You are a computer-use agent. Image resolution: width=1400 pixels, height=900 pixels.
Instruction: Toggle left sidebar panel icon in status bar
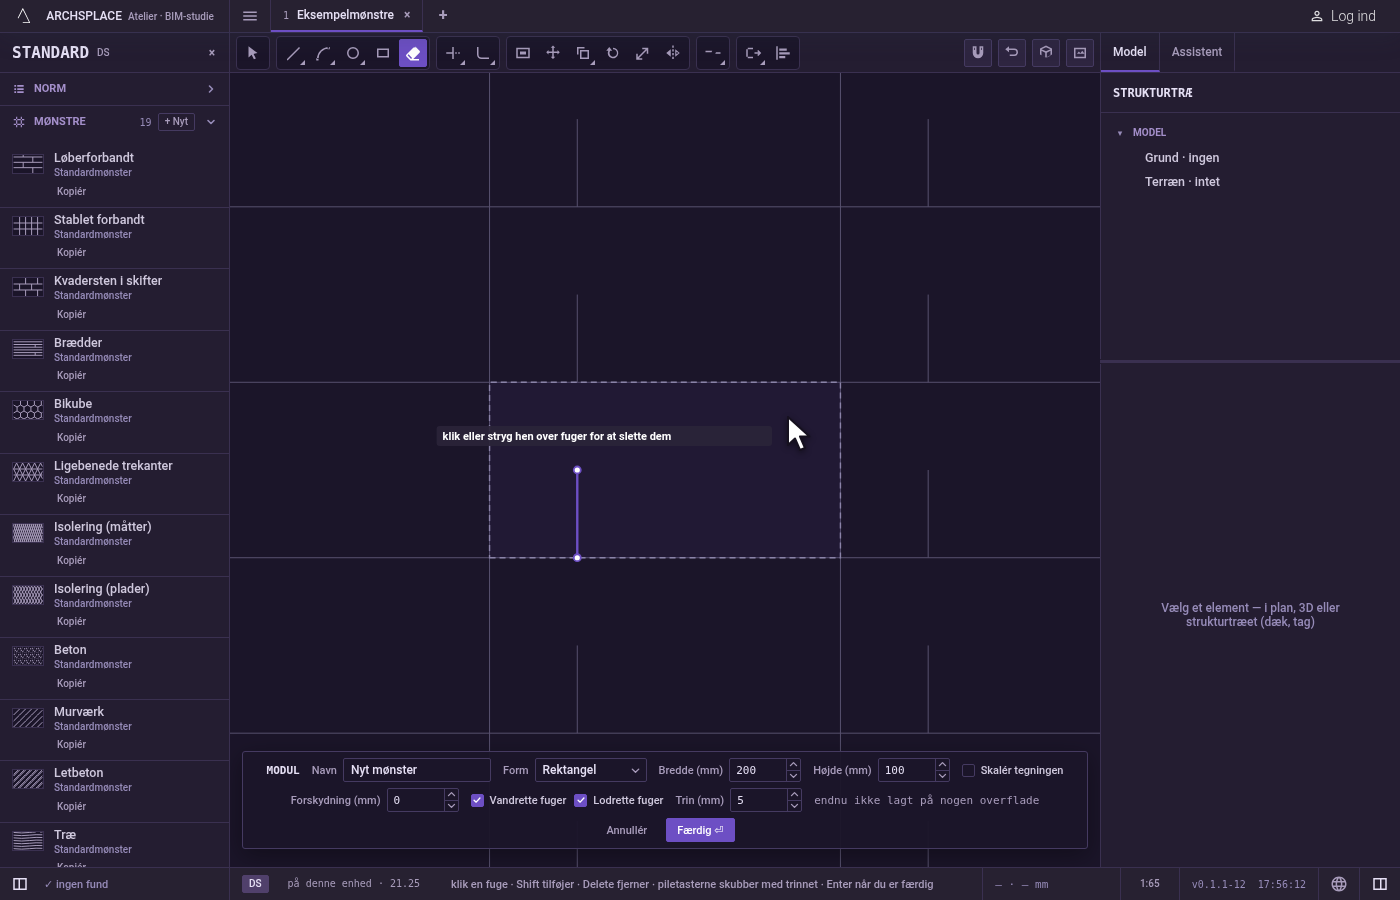click(19, 884)
